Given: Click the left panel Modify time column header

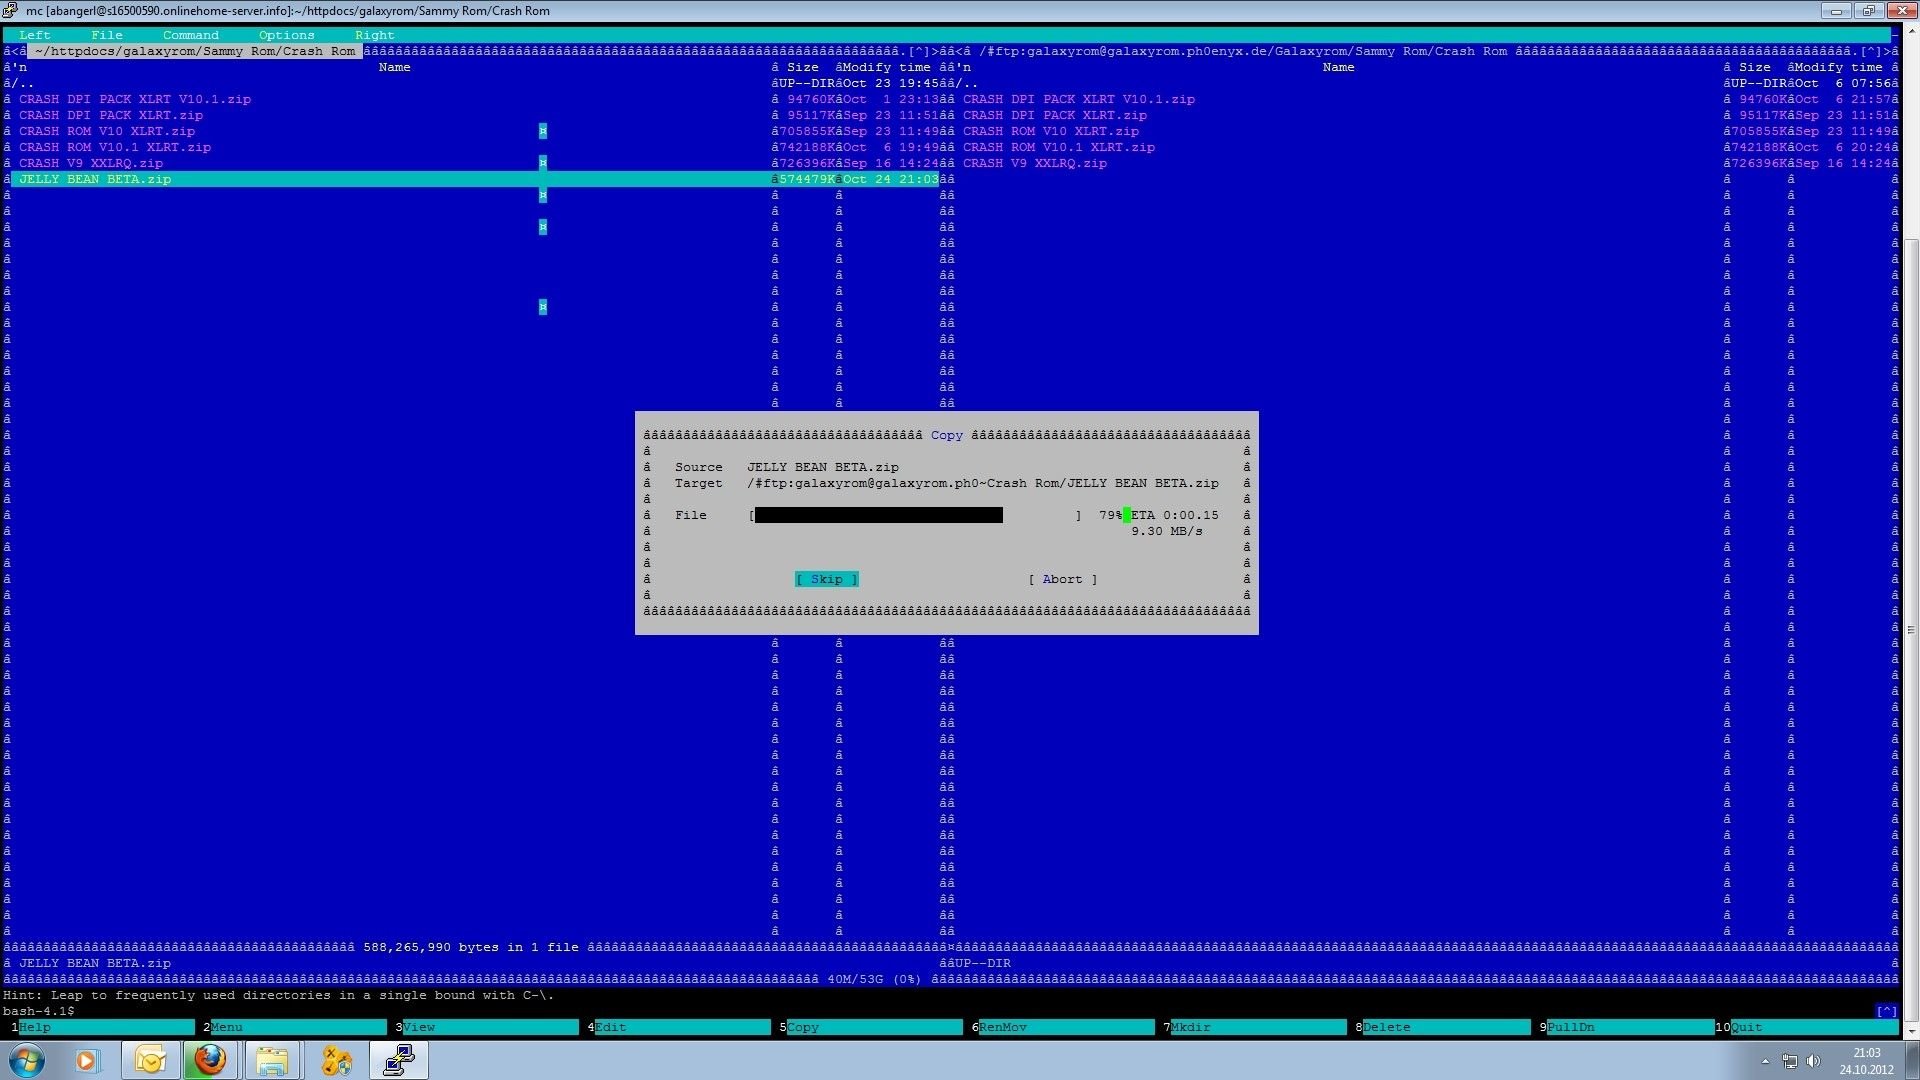Looking at the screenshot, I should [887, 67].
